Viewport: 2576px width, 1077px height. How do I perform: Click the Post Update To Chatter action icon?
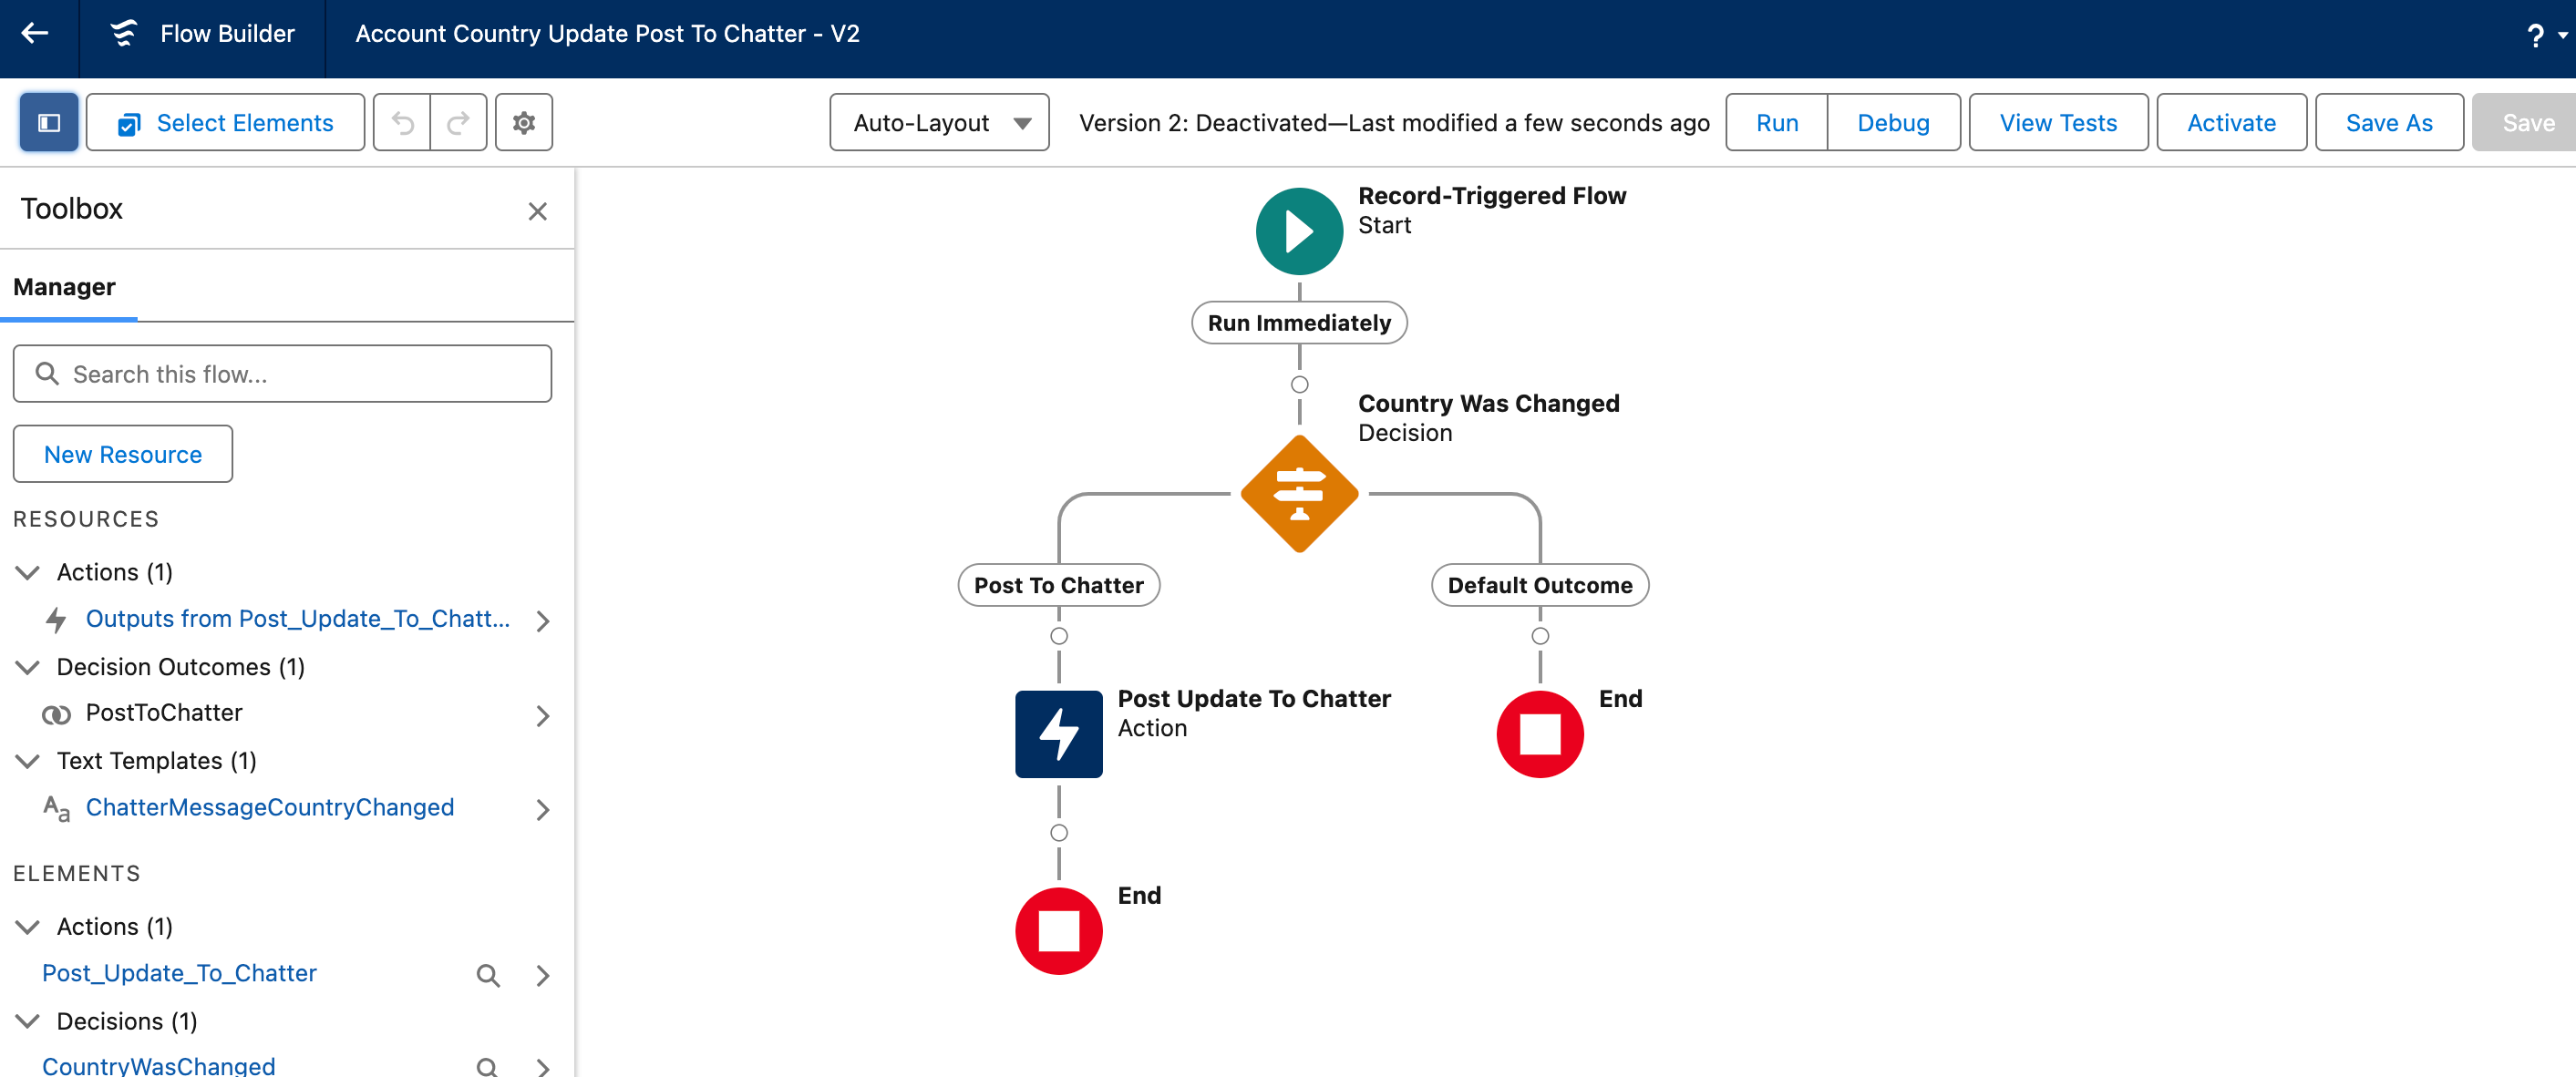(x=1057, y=733)
